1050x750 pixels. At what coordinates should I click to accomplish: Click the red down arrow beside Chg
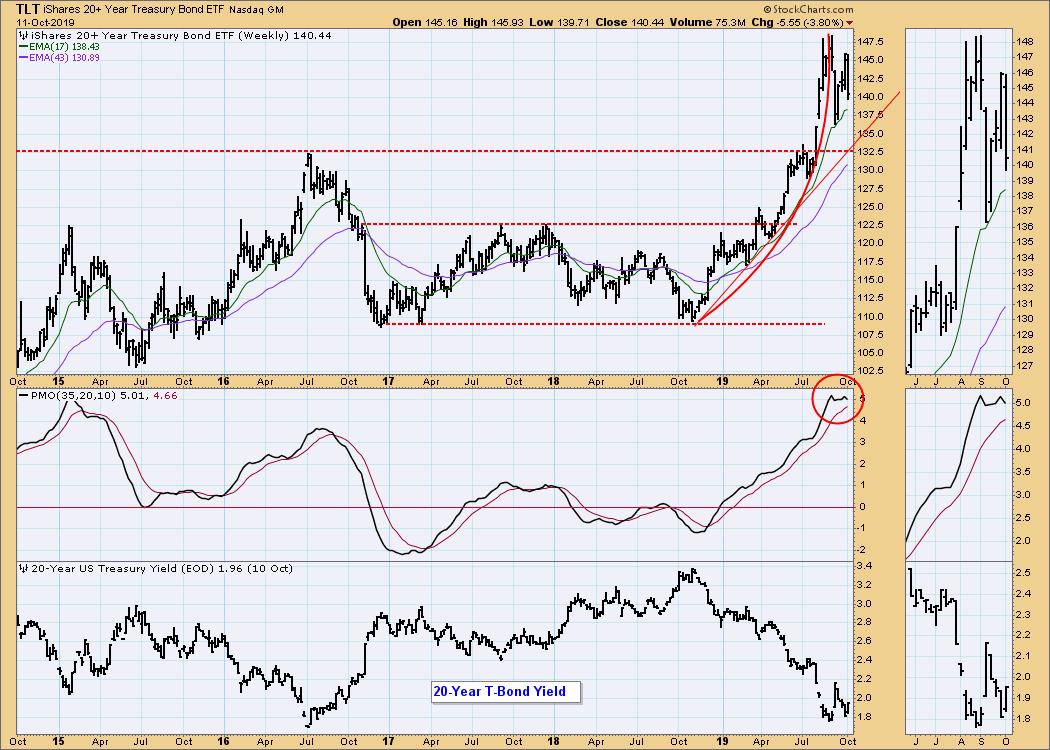(x=850, y=23)
